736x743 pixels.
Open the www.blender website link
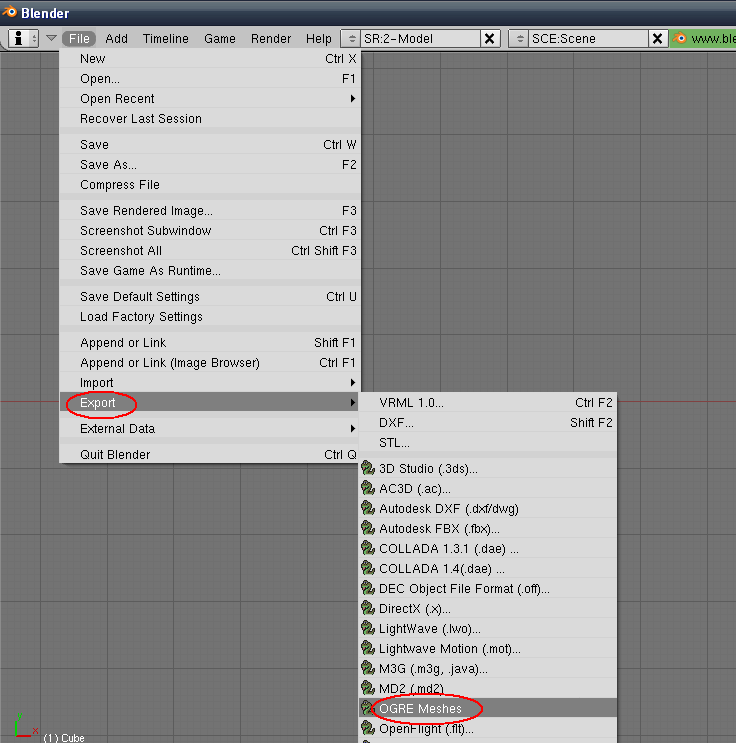click(703, 38)
